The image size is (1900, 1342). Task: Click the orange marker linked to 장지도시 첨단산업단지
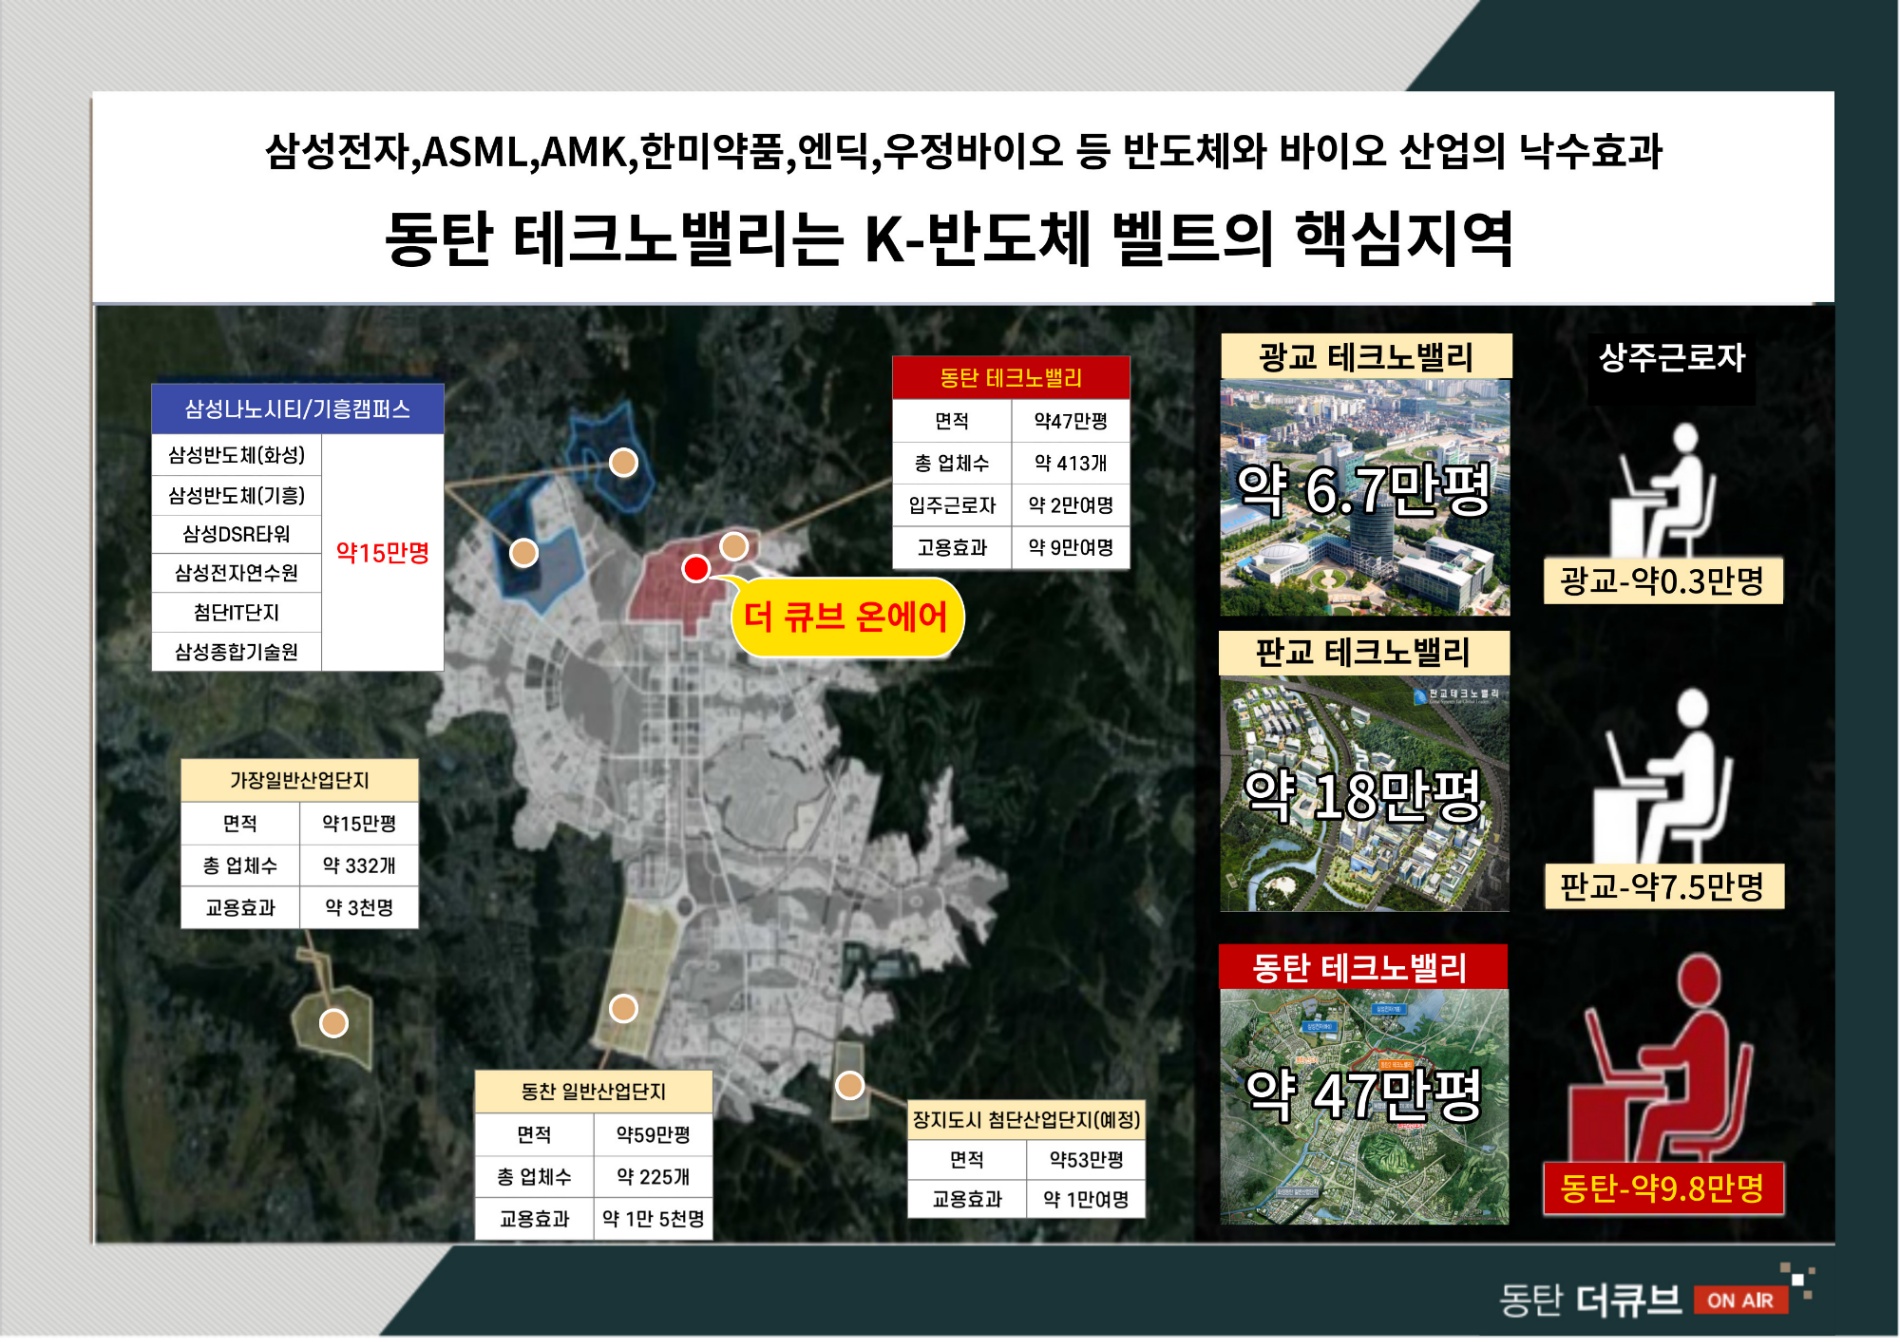pos(850,1085)
